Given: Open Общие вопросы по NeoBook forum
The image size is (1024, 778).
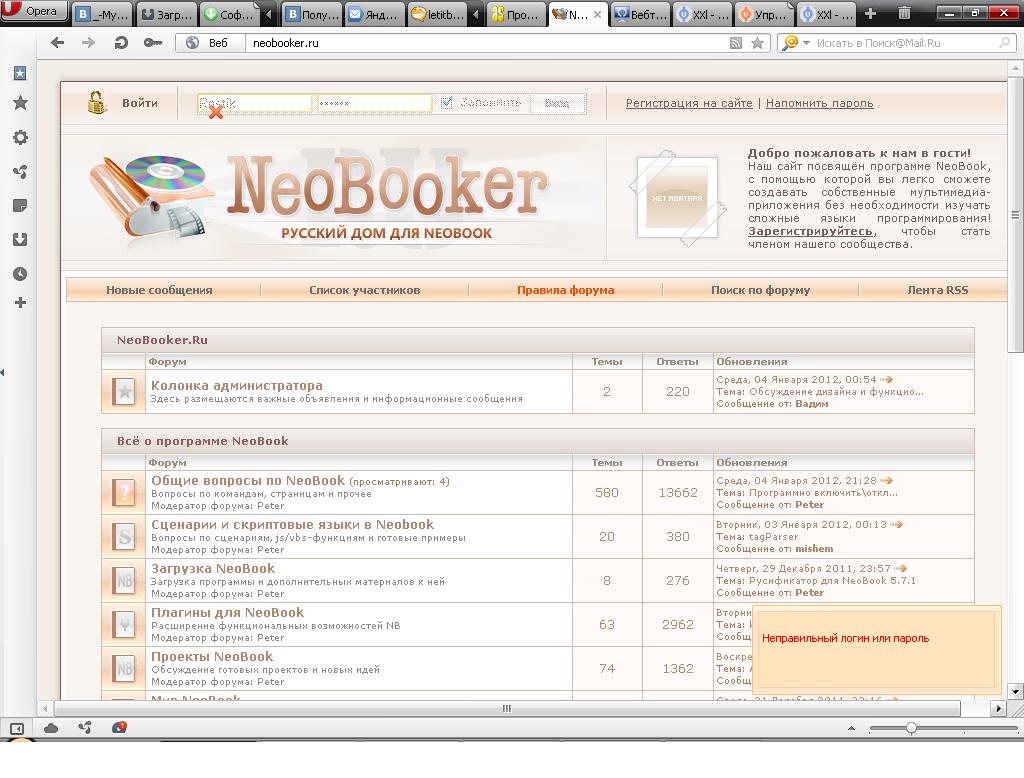Looking at the screenshot, I should tap(248, 481).
